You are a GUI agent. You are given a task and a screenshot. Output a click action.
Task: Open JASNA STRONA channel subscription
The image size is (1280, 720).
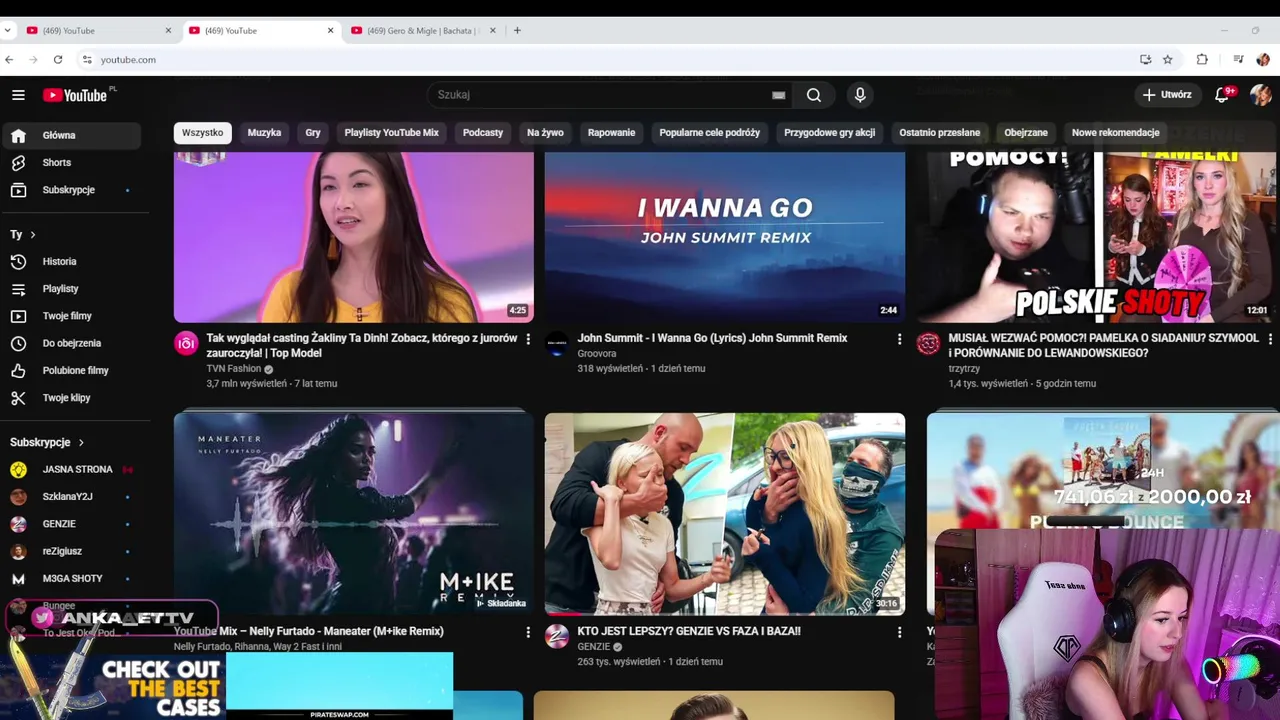click(x=72, y=469)
